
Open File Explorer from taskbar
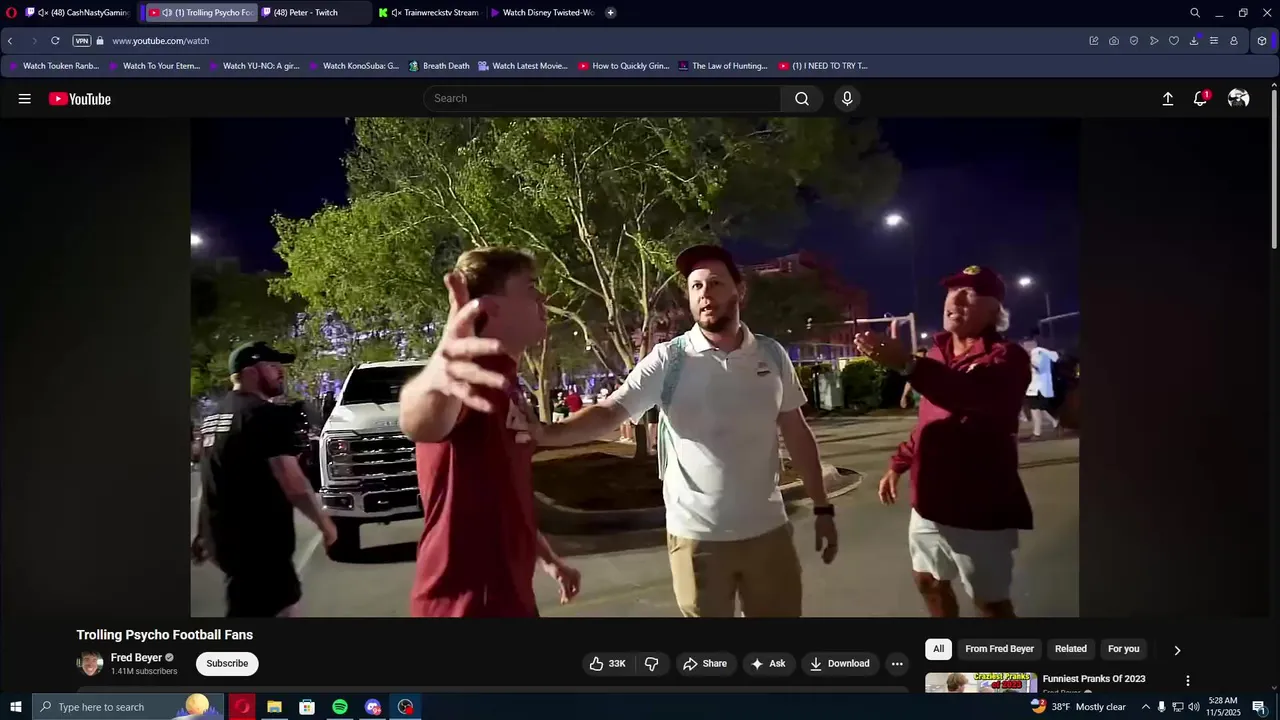coord(274,707)
